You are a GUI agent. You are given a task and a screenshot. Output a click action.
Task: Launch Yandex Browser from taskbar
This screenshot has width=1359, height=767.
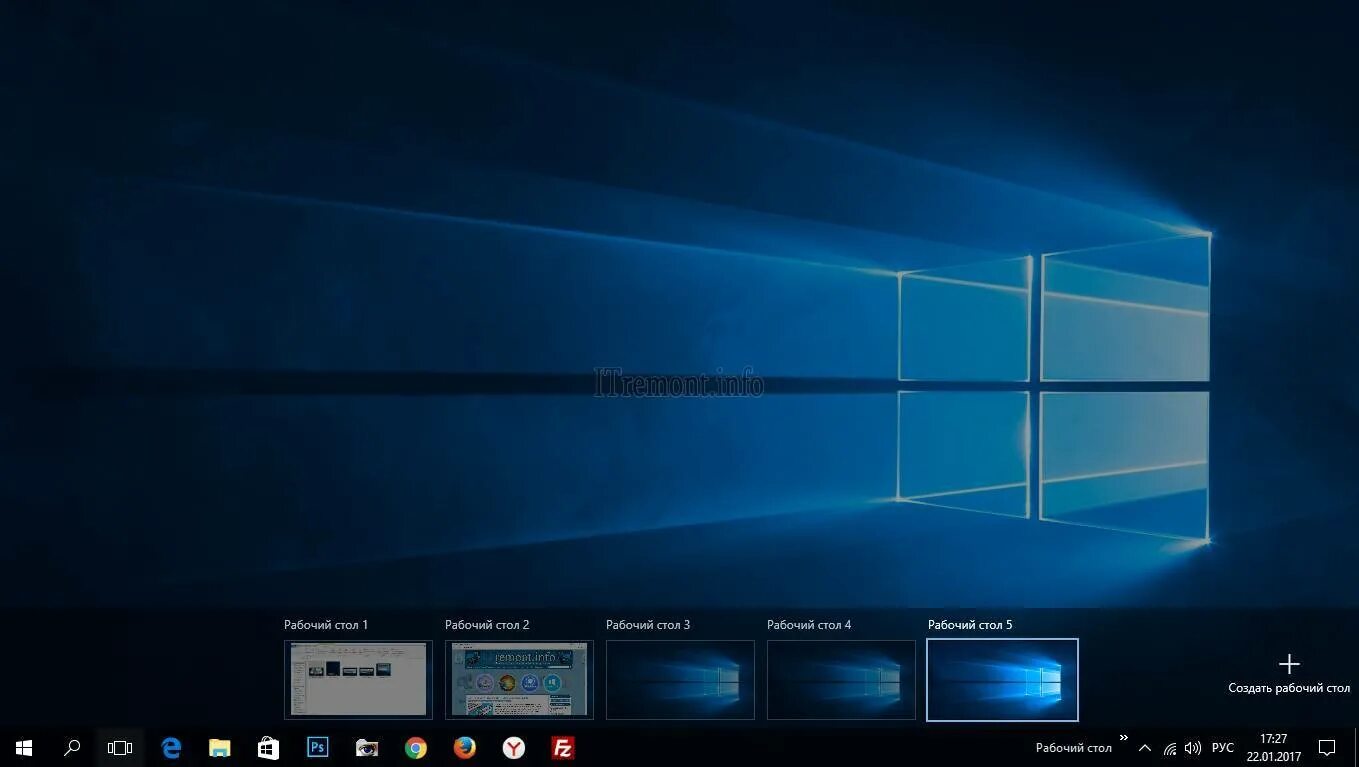(514, 748)
